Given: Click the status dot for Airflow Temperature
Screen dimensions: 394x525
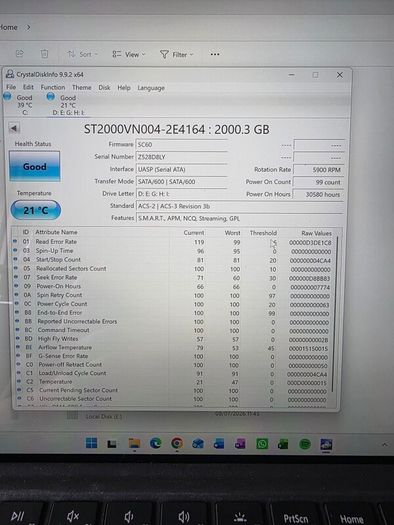Looking at the screenshot, I should [x=18, y=347].
